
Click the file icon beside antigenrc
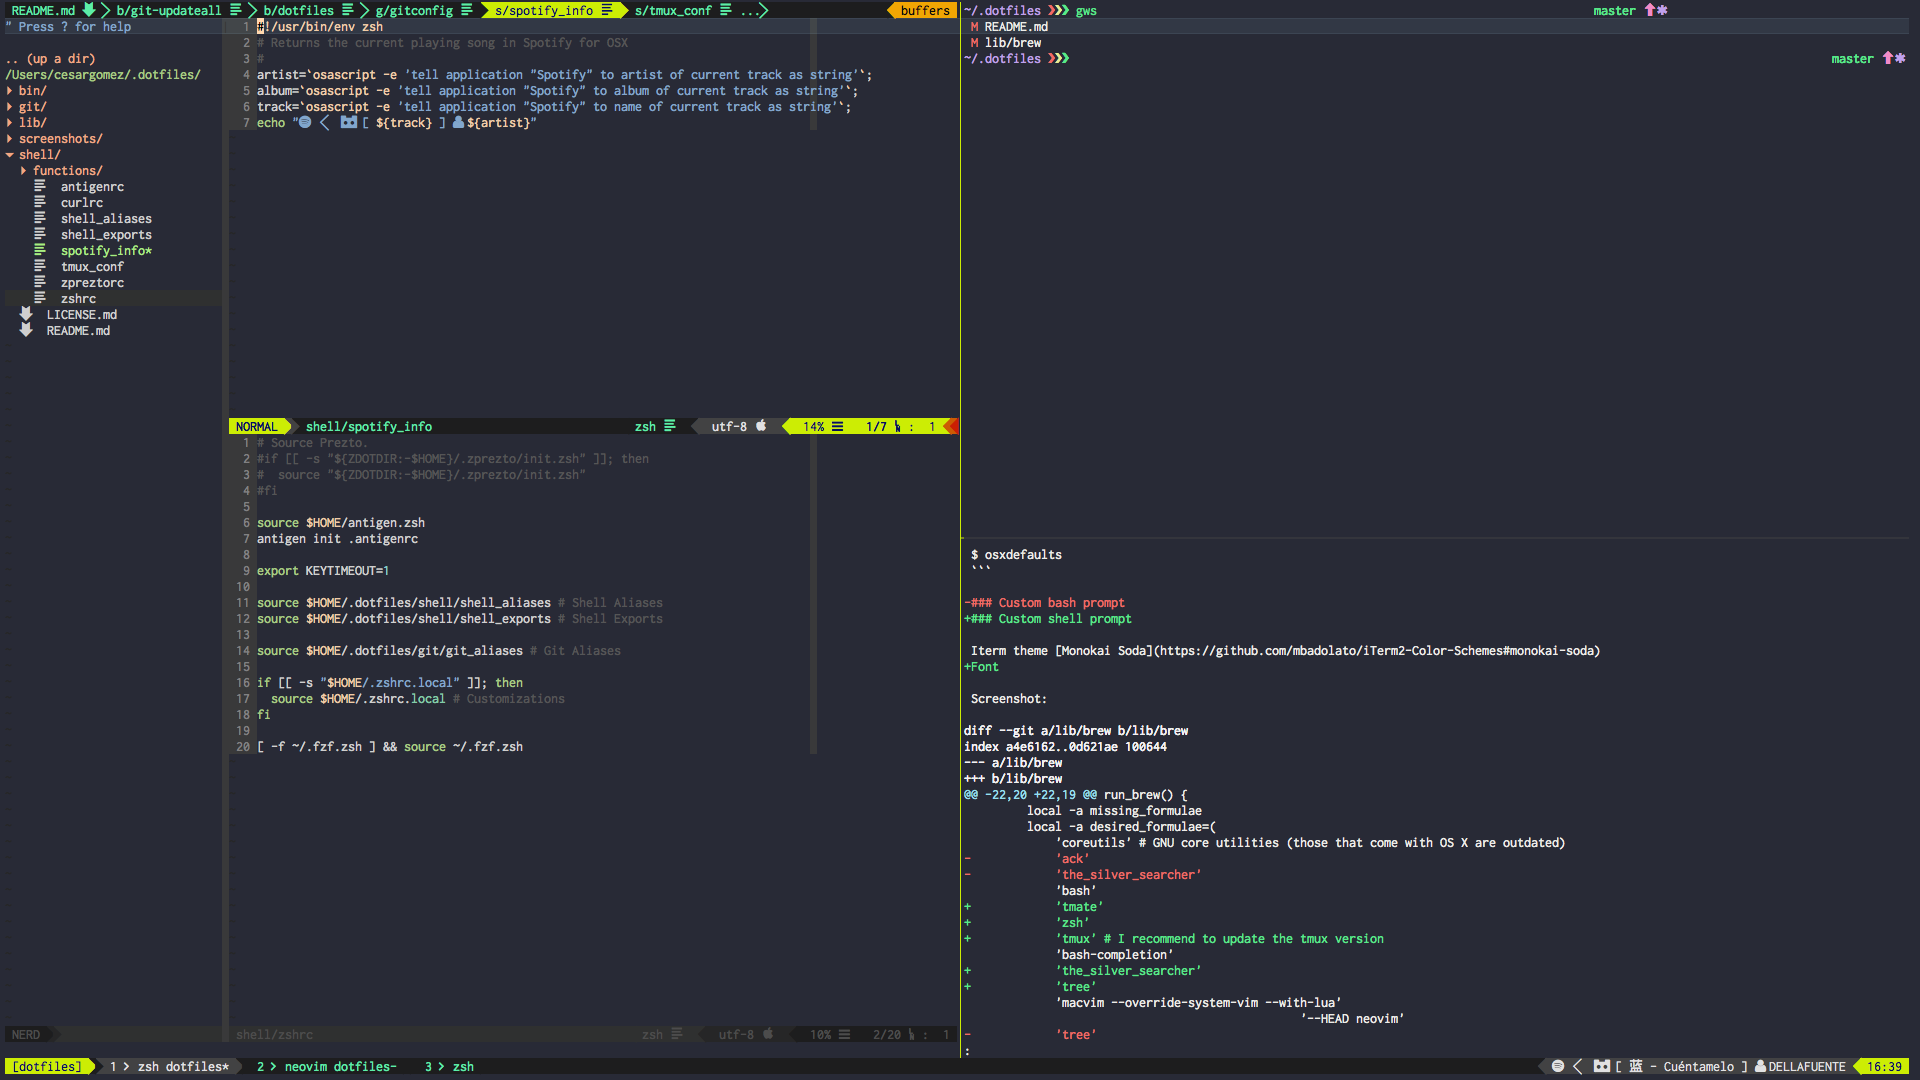[40, 186]
